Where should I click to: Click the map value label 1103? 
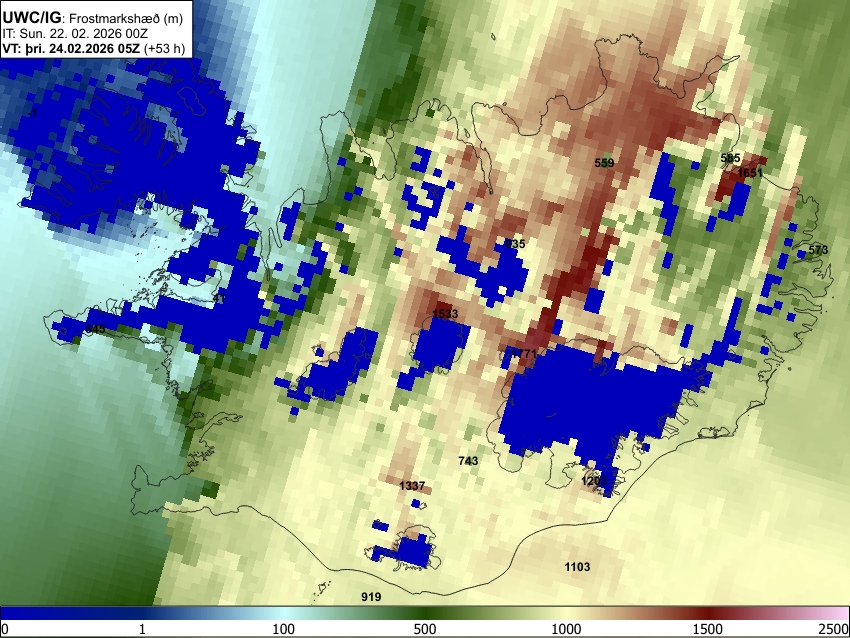pyautogui.click(x=577, y=567)
